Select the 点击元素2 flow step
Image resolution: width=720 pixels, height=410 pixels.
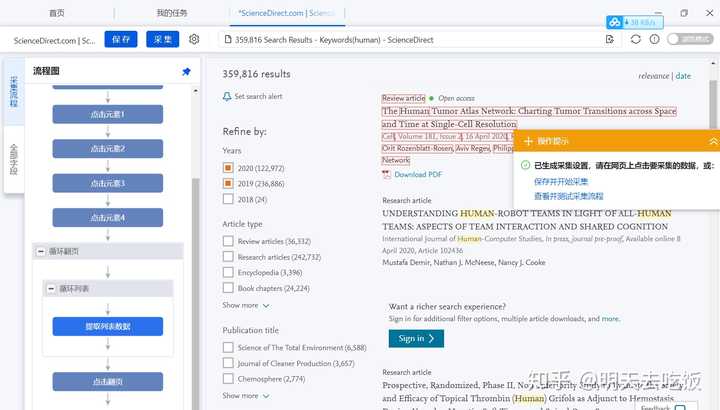(107, 149)
